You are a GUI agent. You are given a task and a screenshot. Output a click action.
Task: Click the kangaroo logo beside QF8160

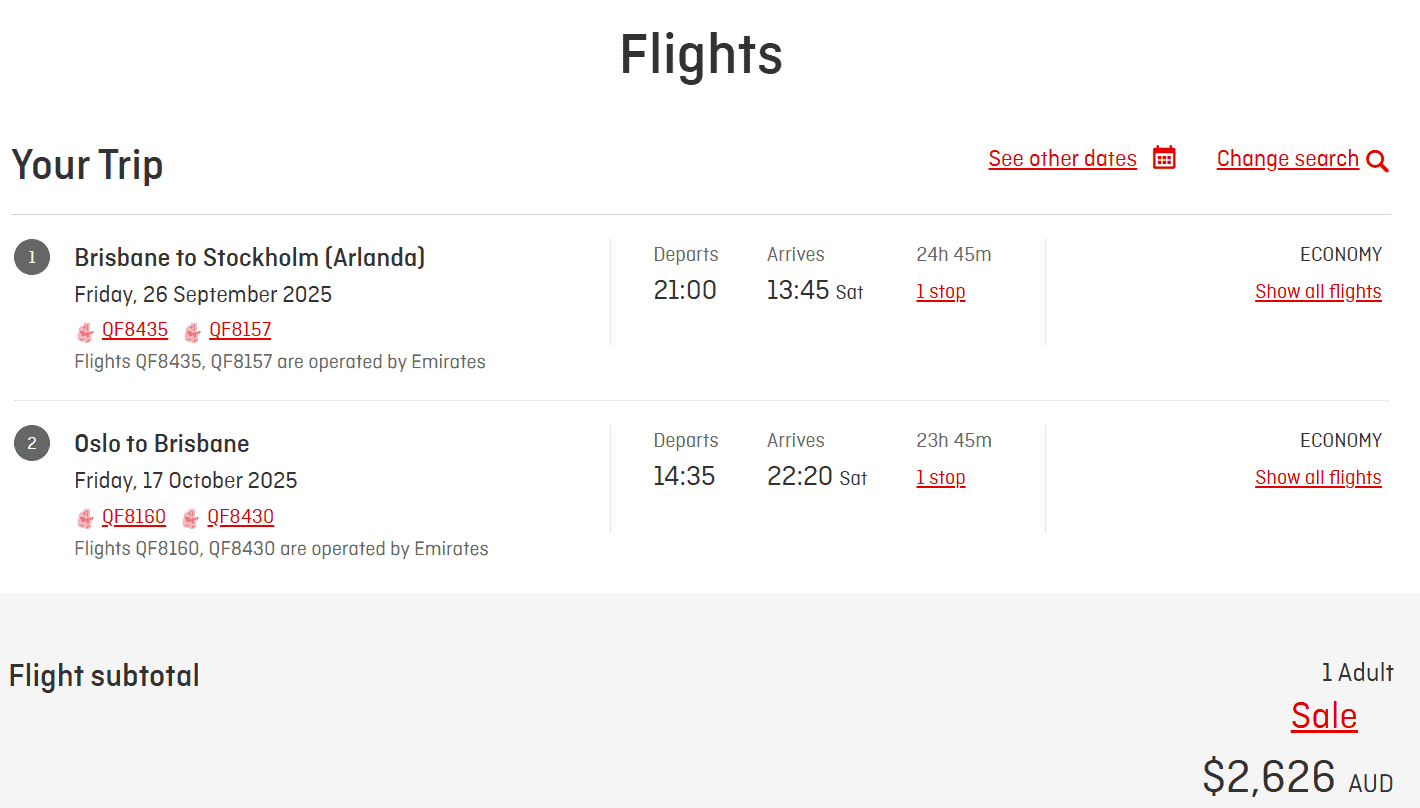(84, 518)
